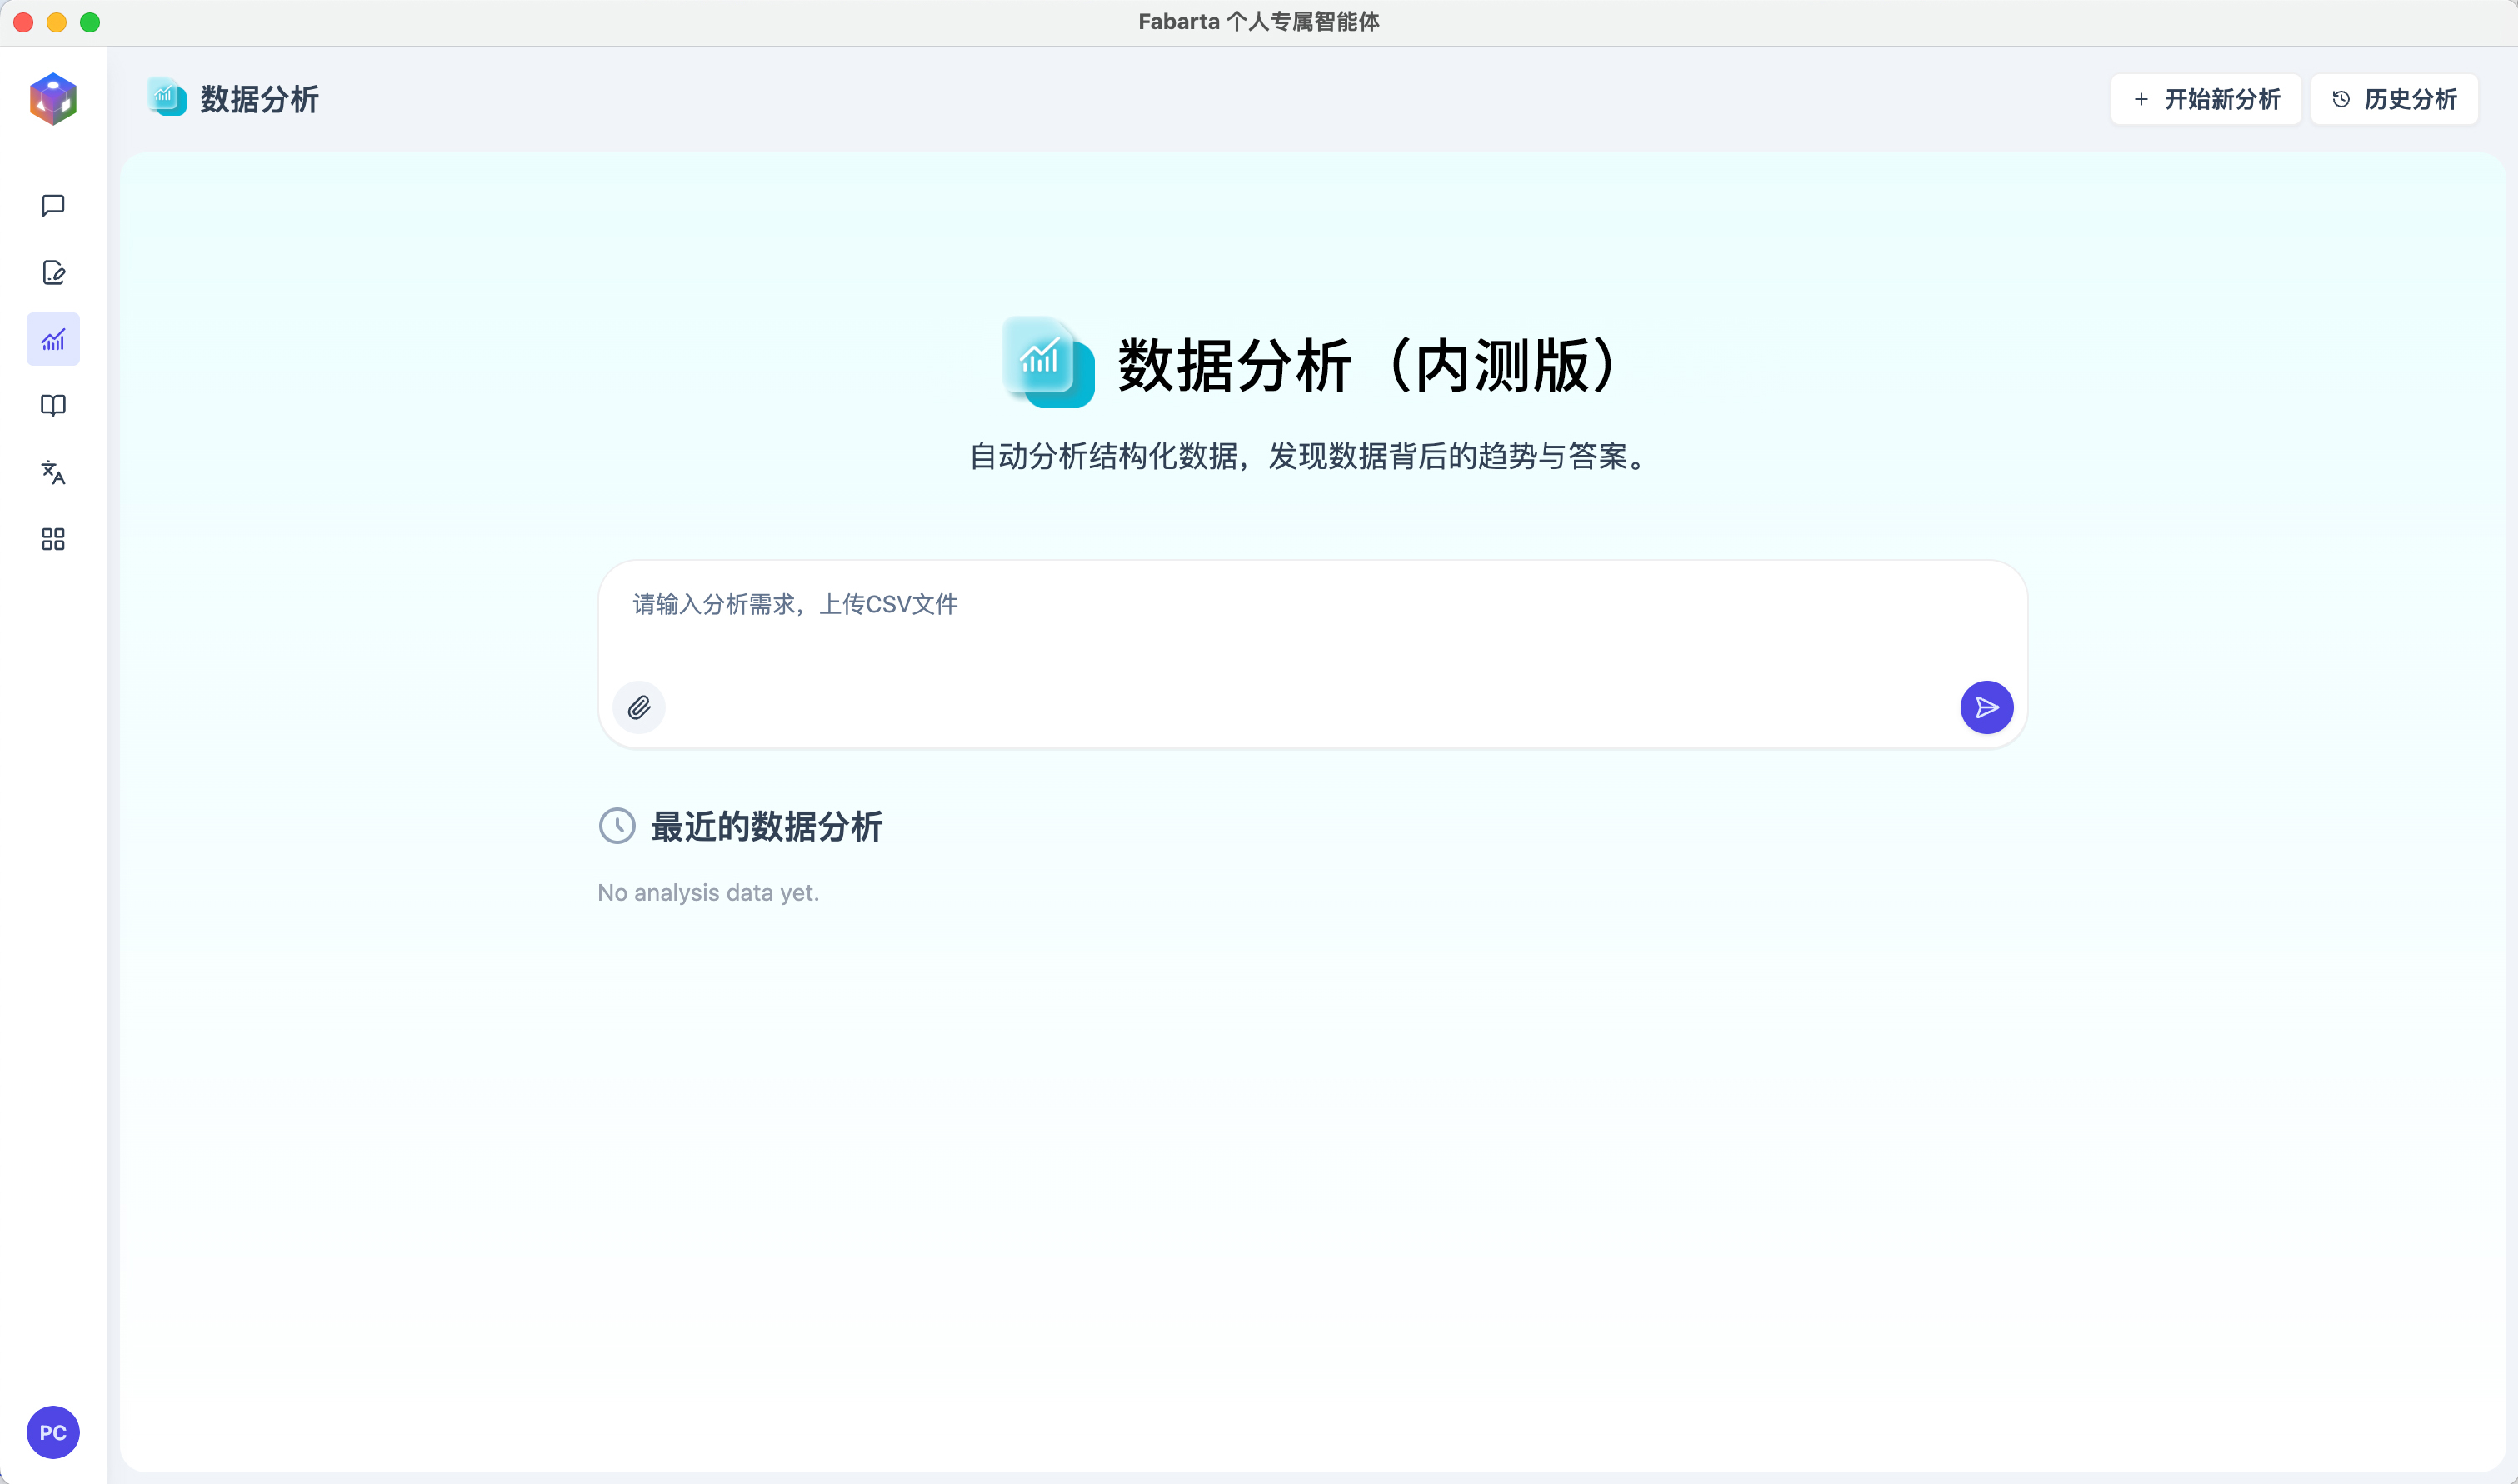The image size is (2518, 1484).
Task: Click the clock icon beside 最近的数据分析
Action: click(617, 826)
